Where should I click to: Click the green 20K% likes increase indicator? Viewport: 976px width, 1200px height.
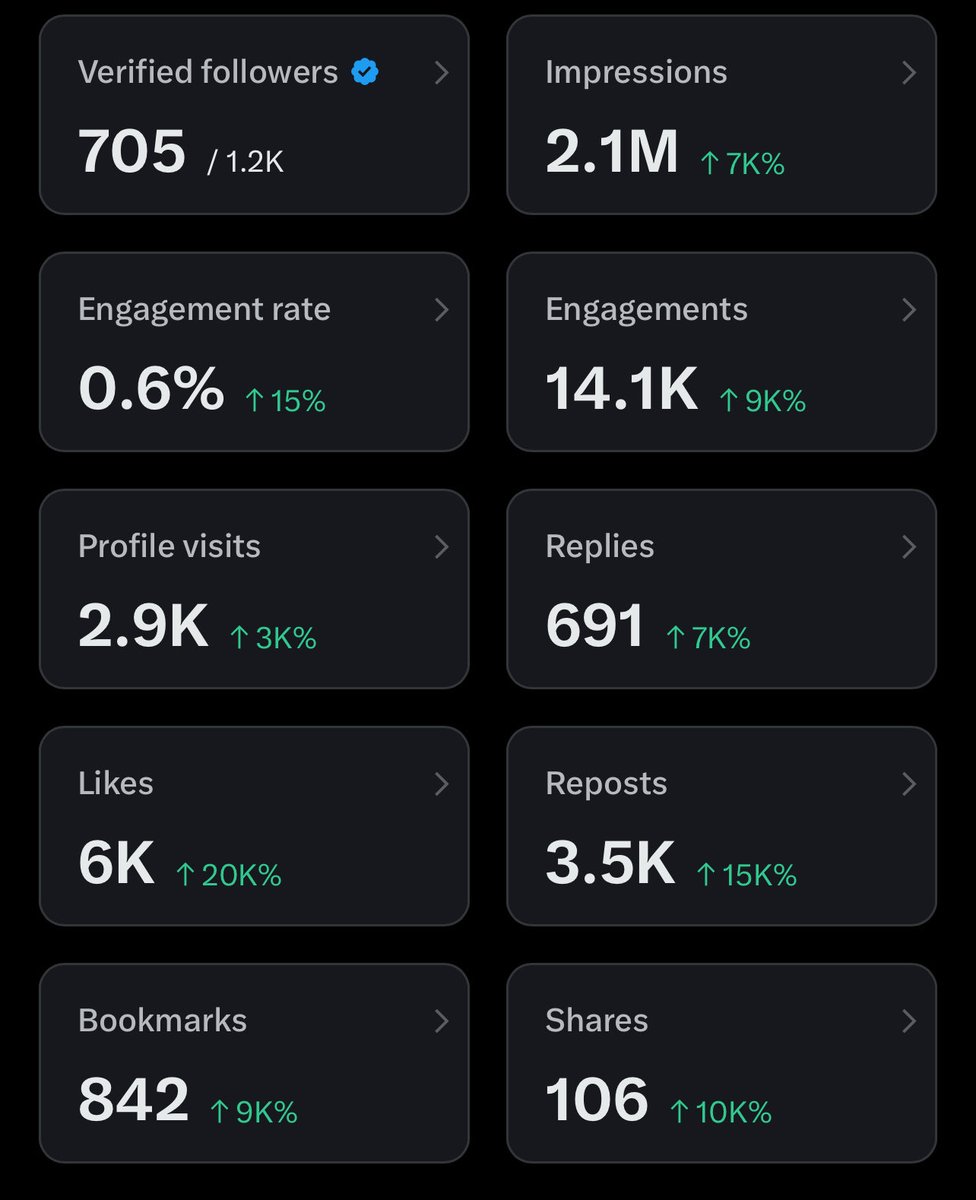click(x=228, y=876)
